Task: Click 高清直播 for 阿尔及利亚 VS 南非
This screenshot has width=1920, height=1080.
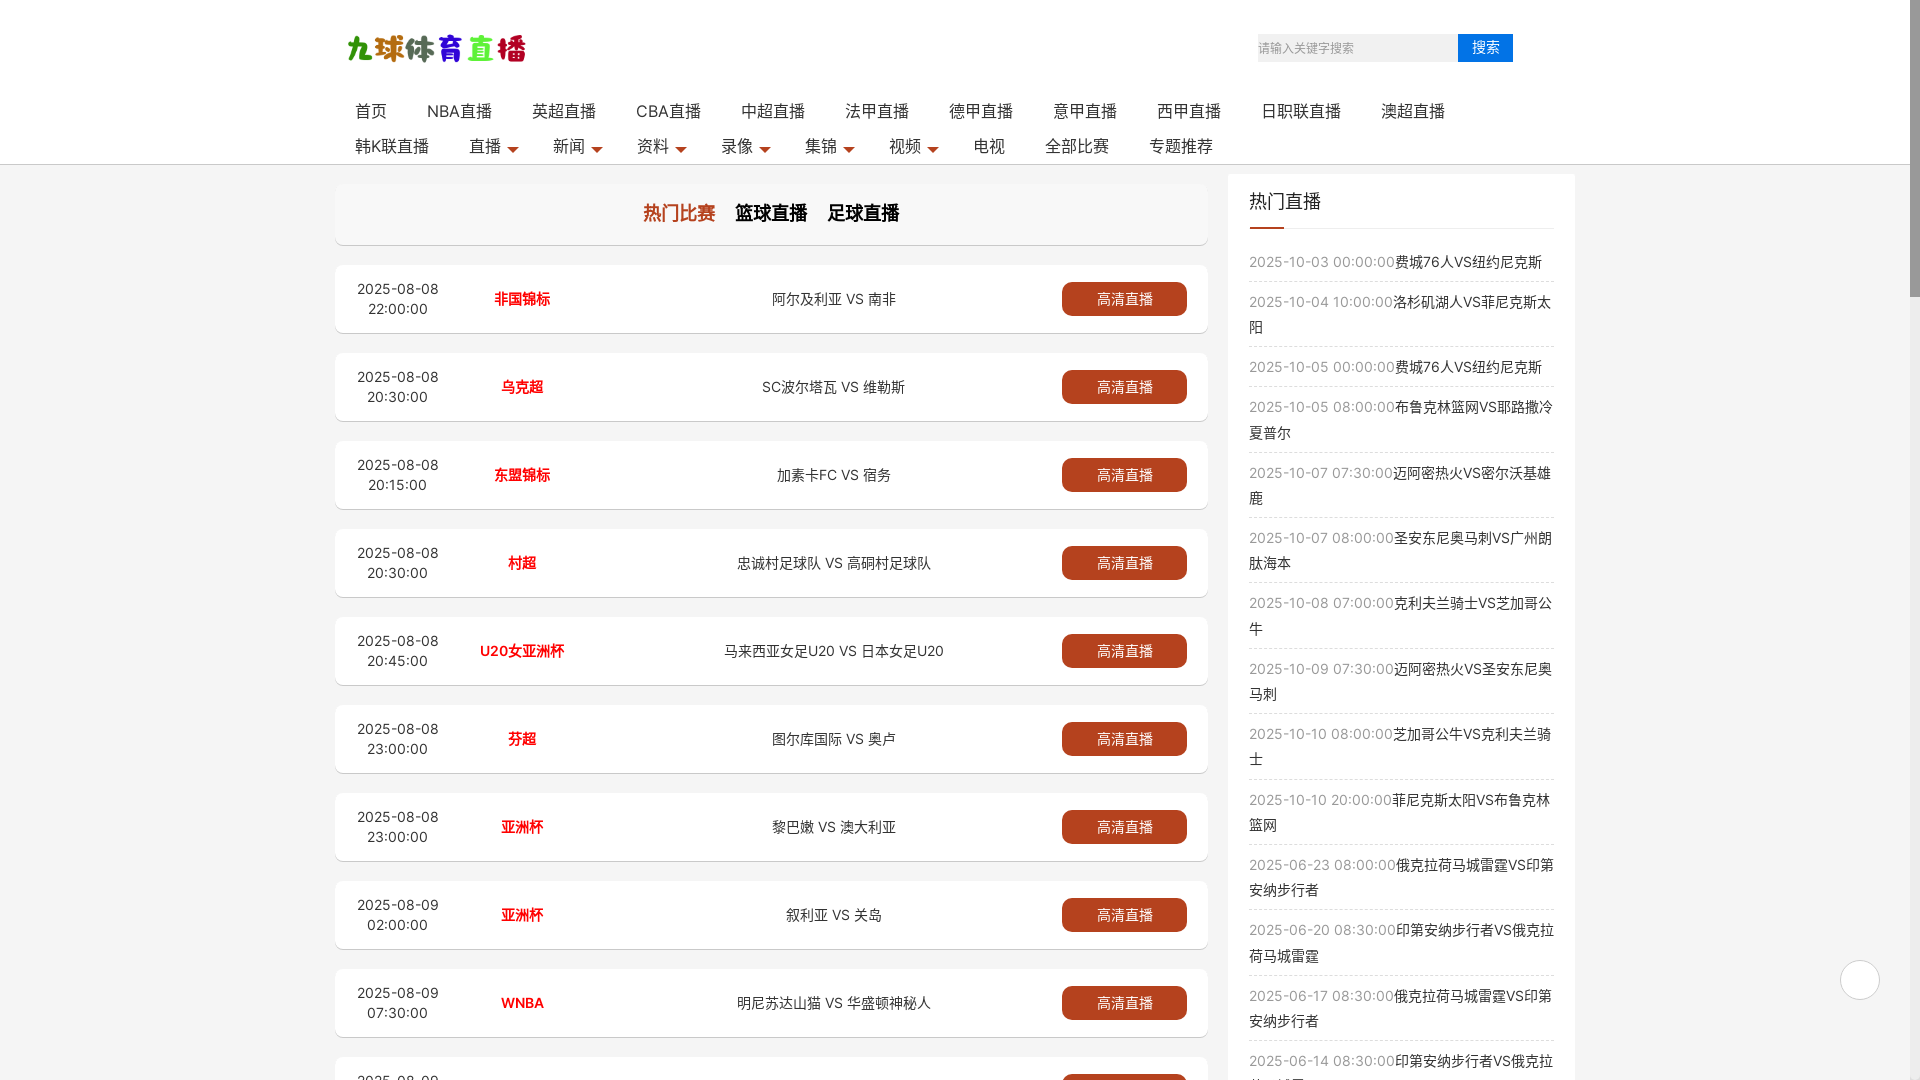Action: pos(1124,299)
